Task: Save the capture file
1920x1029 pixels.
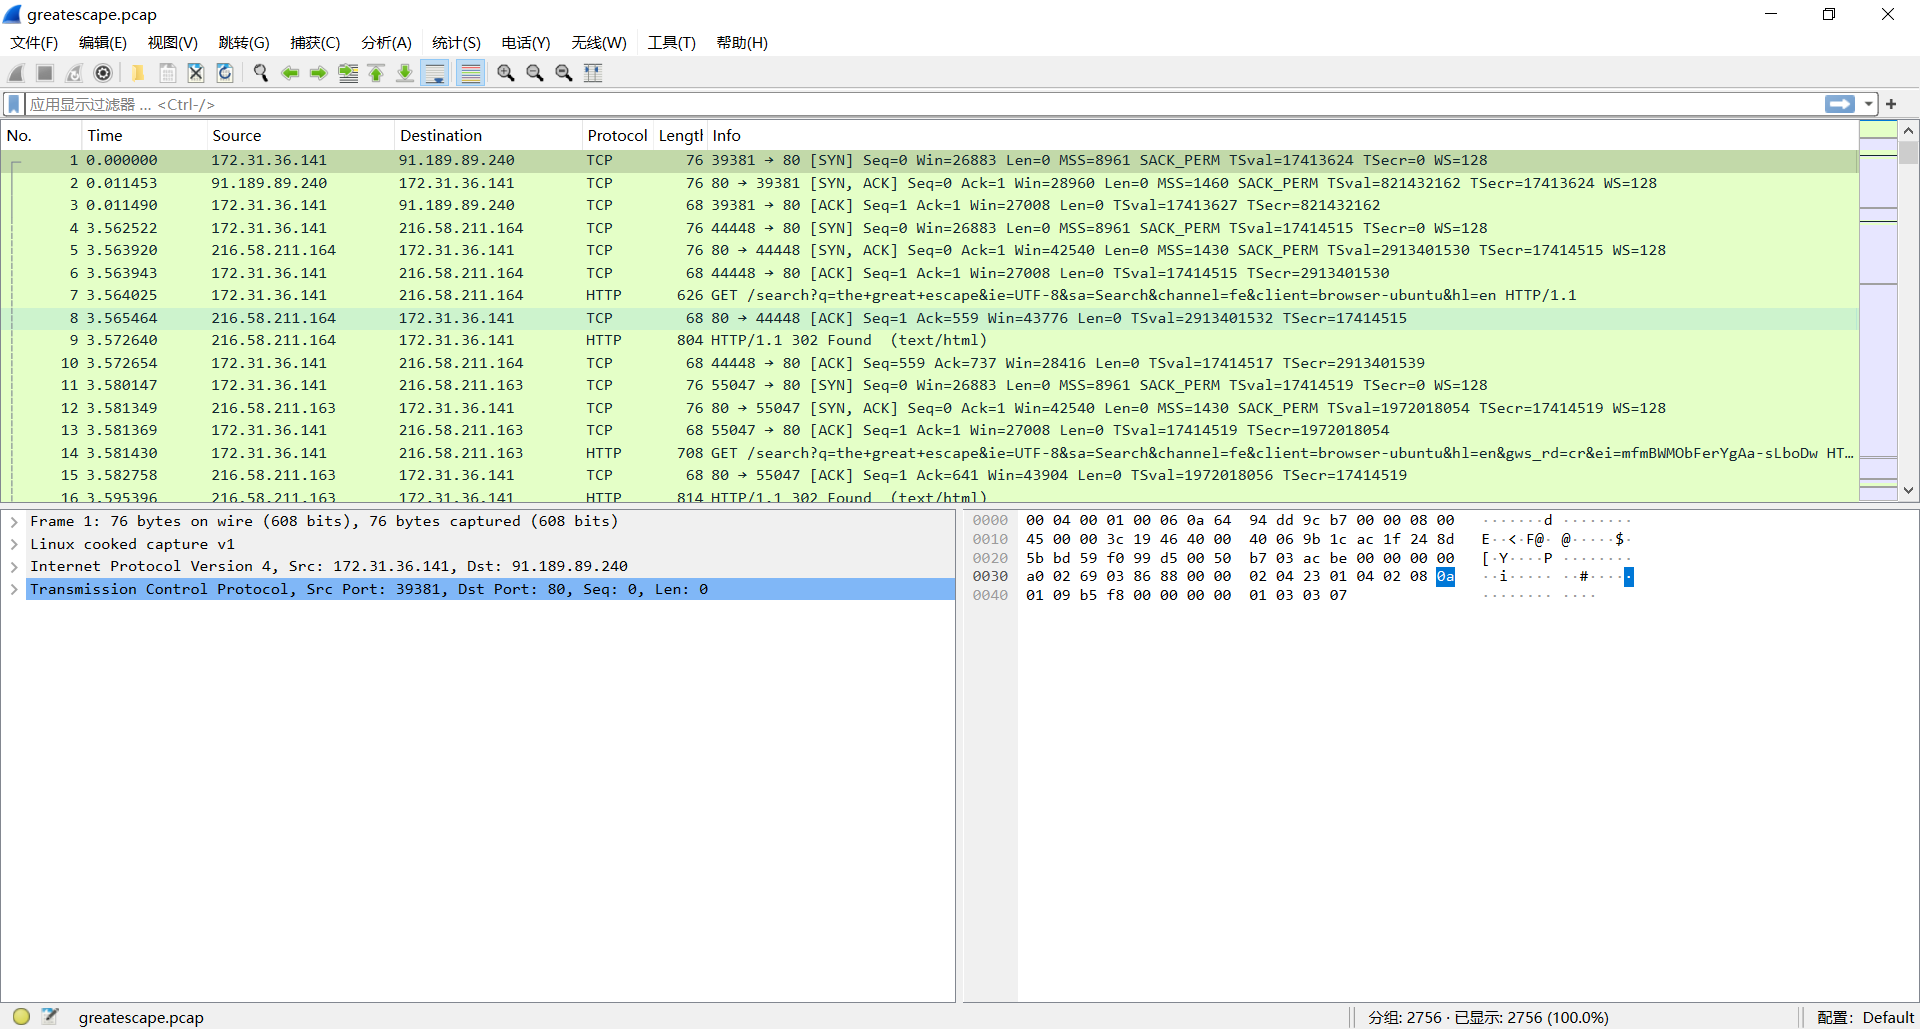Action: 167,73
